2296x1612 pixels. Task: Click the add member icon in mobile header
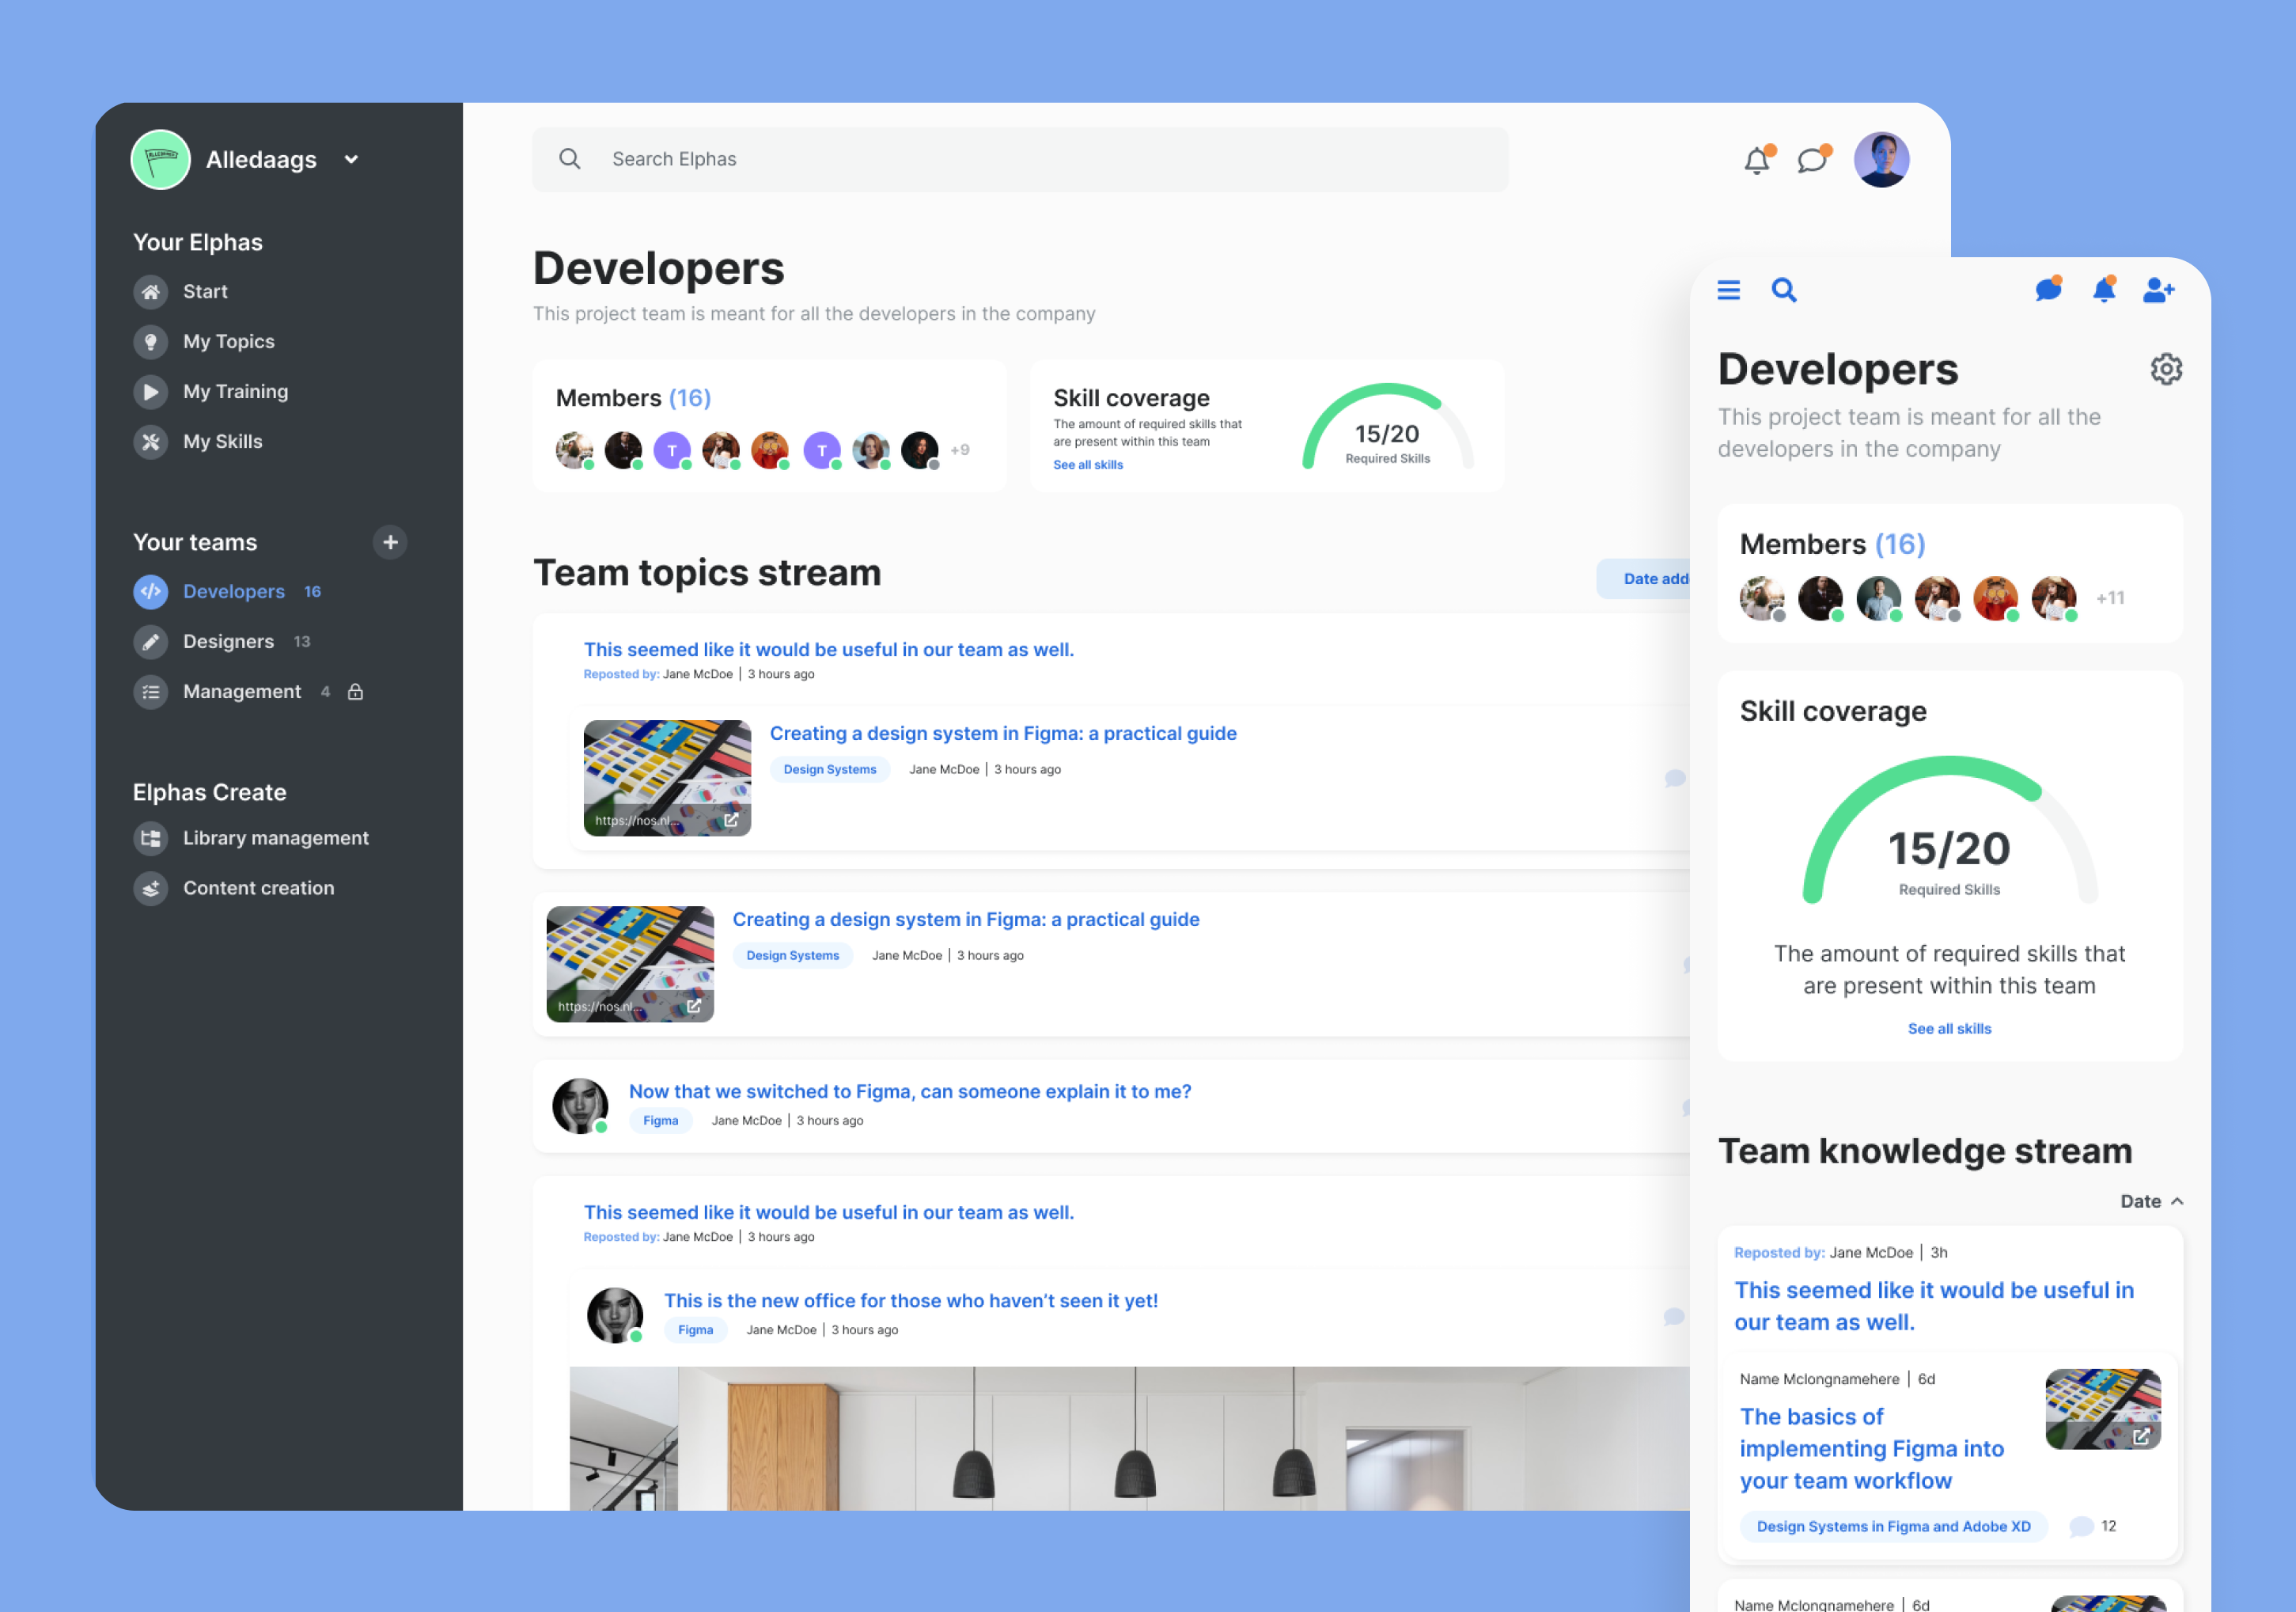tap(2158, 290)
